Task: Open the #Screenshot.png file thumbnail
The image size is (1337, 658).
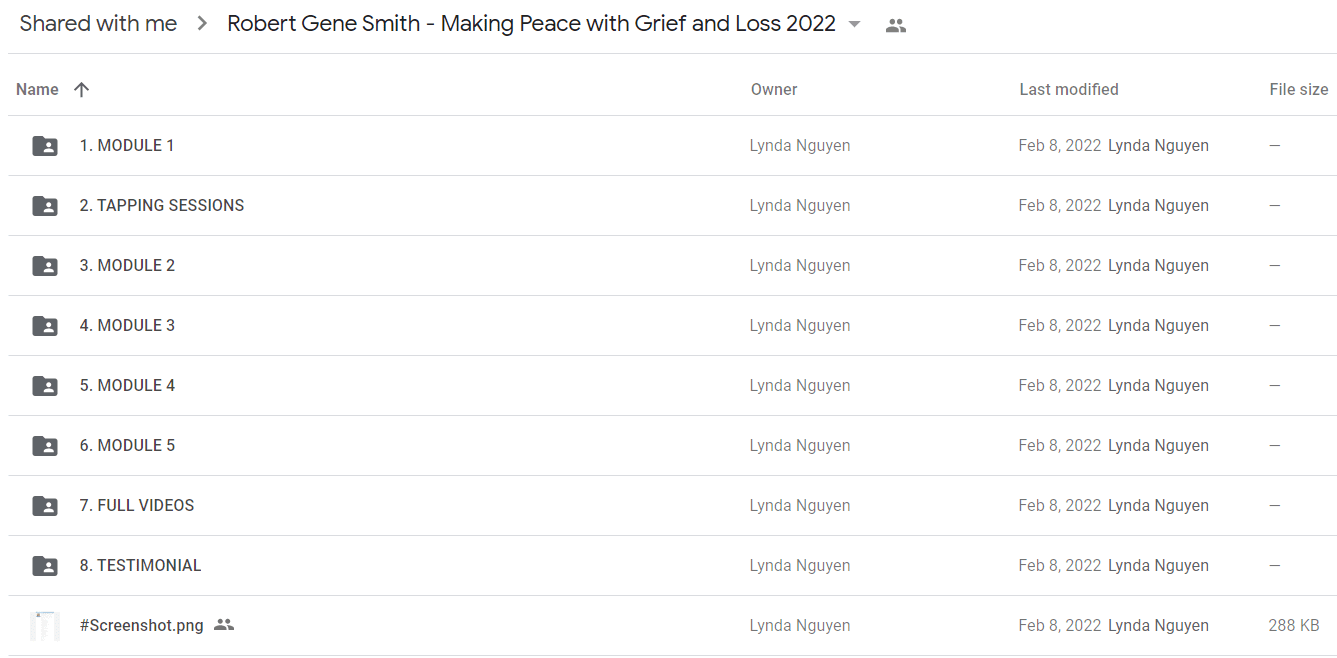Action: click(45, 626)
